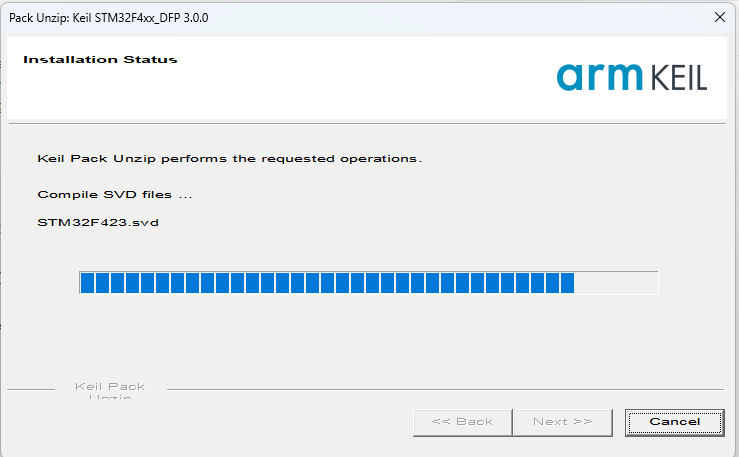Click the disabled Next >> button
The height and width of the screenshot is (457, 739).
tap(563, 422)
